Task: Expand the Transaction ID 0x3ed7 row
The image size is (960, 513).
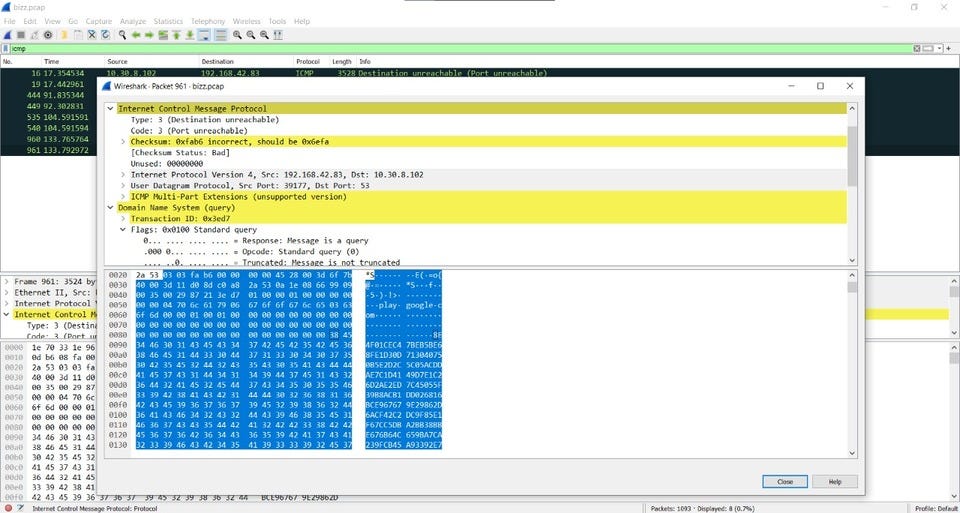Action: [x=123, y=219]
